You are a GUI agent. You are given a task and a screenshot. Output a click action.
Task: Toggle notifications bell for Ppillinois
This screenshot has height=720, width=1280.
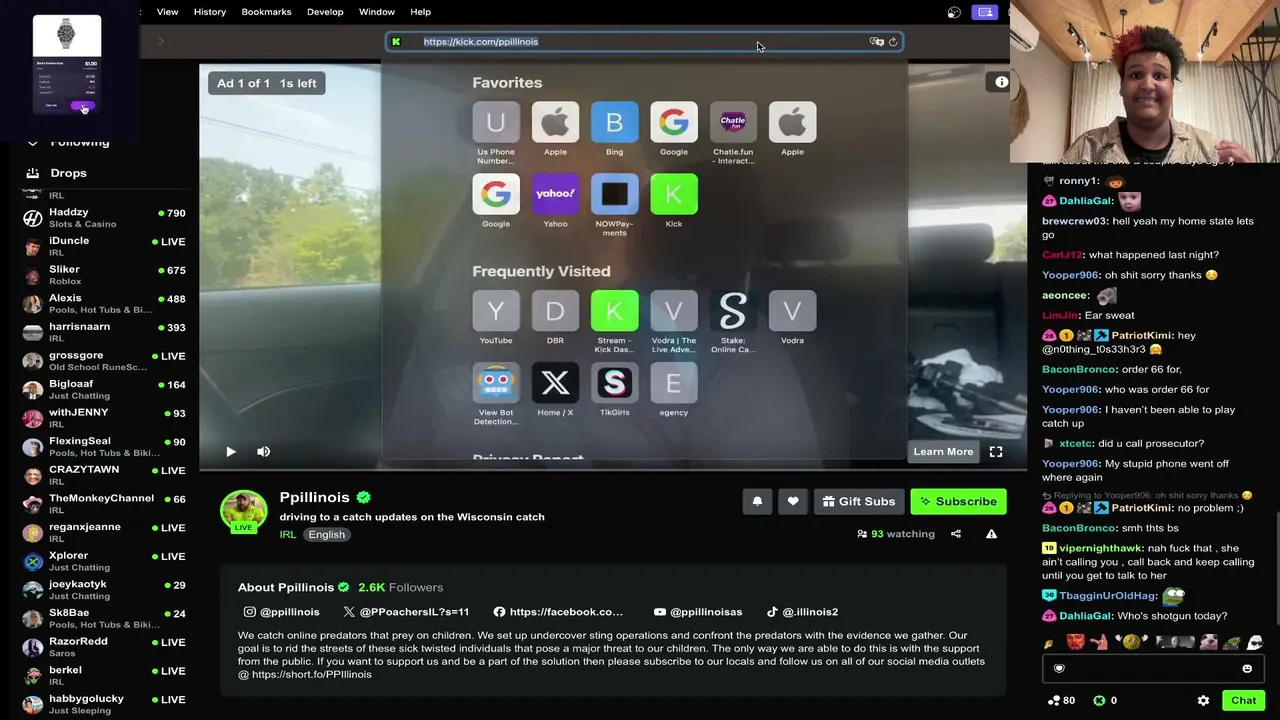757,502
